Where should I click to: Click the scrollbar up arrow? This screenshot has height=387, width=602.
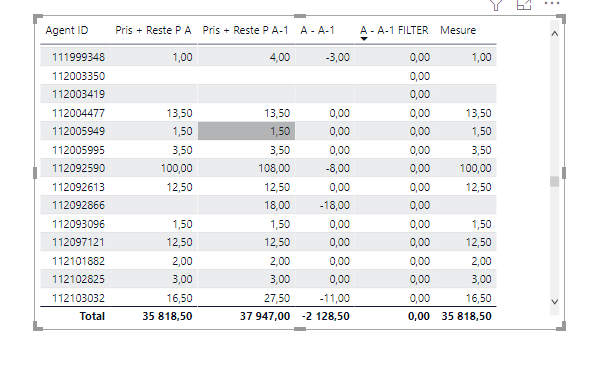point(554,34)
